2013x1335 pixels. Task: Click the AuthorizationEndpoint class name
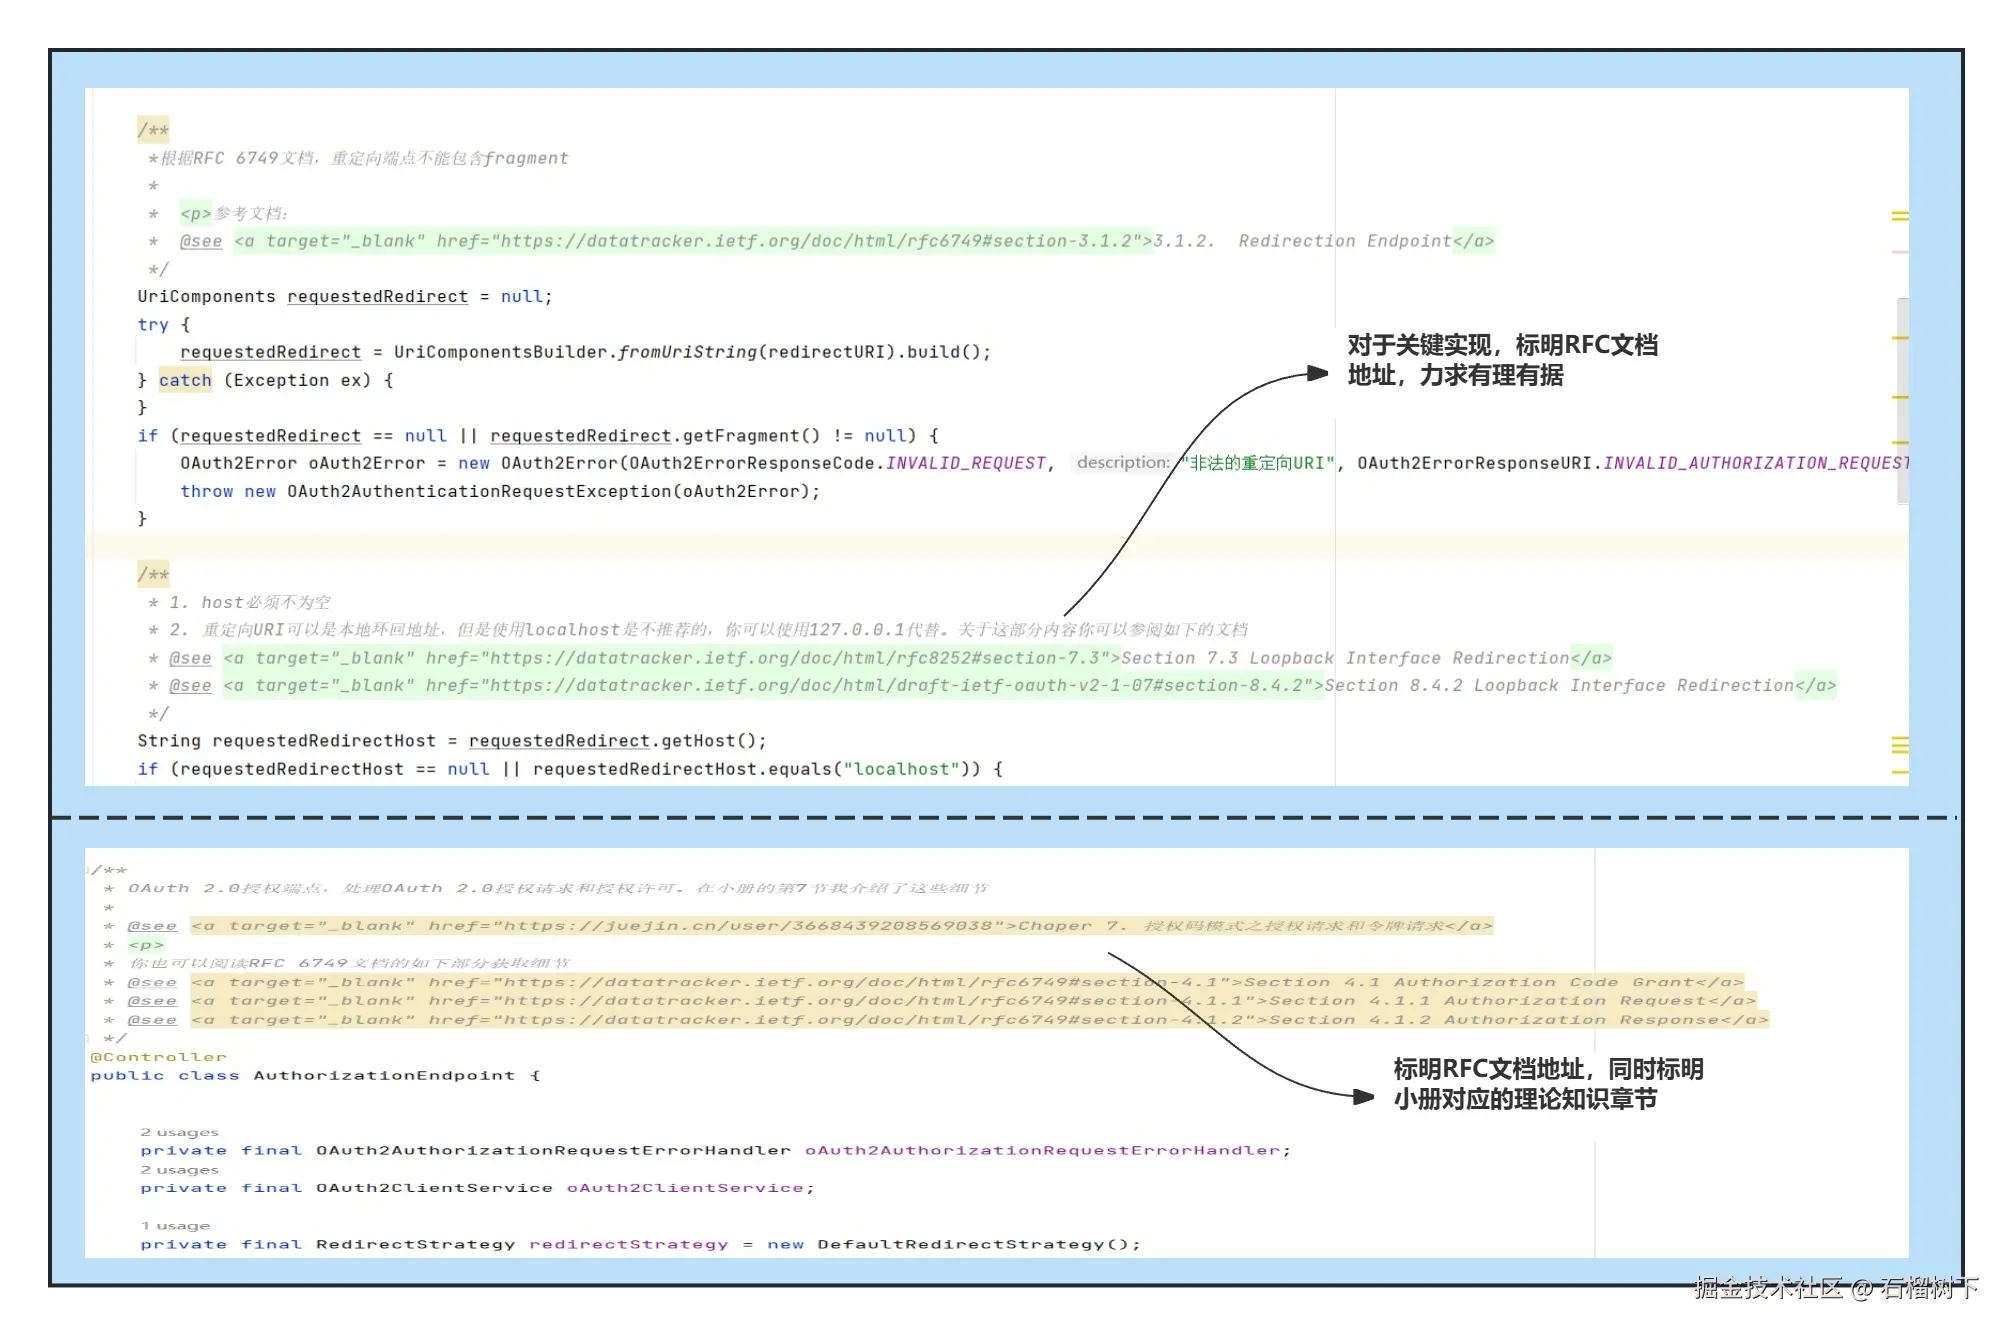383,1076
